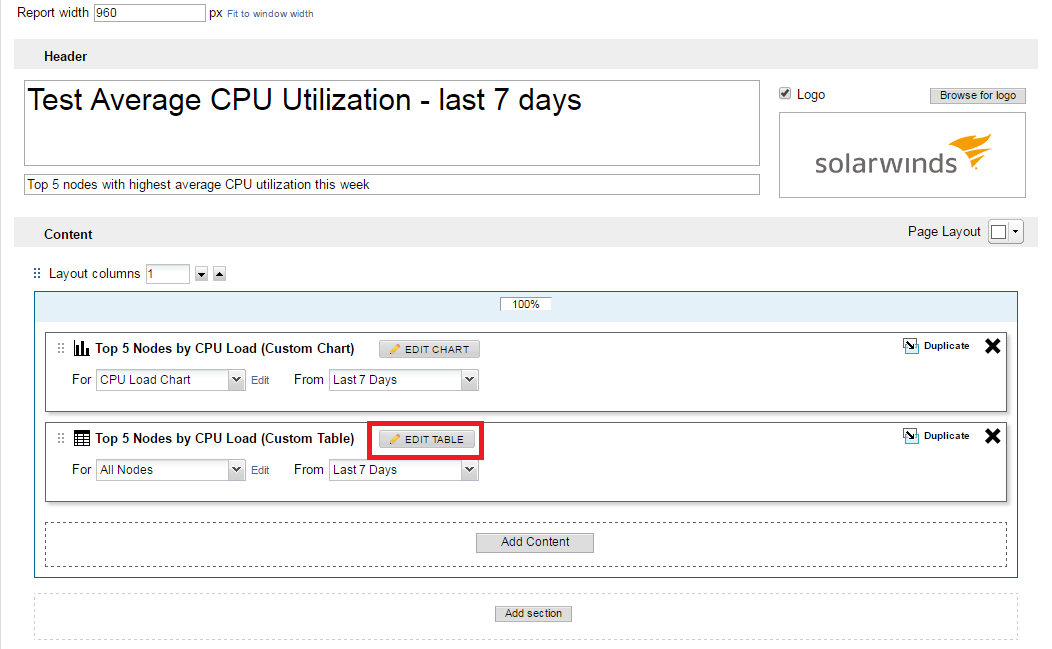This screenshot has height=649, width=1052.
Task: Click the Top 5 Nodes Custom Table title
Action: (x=225, y=438)
